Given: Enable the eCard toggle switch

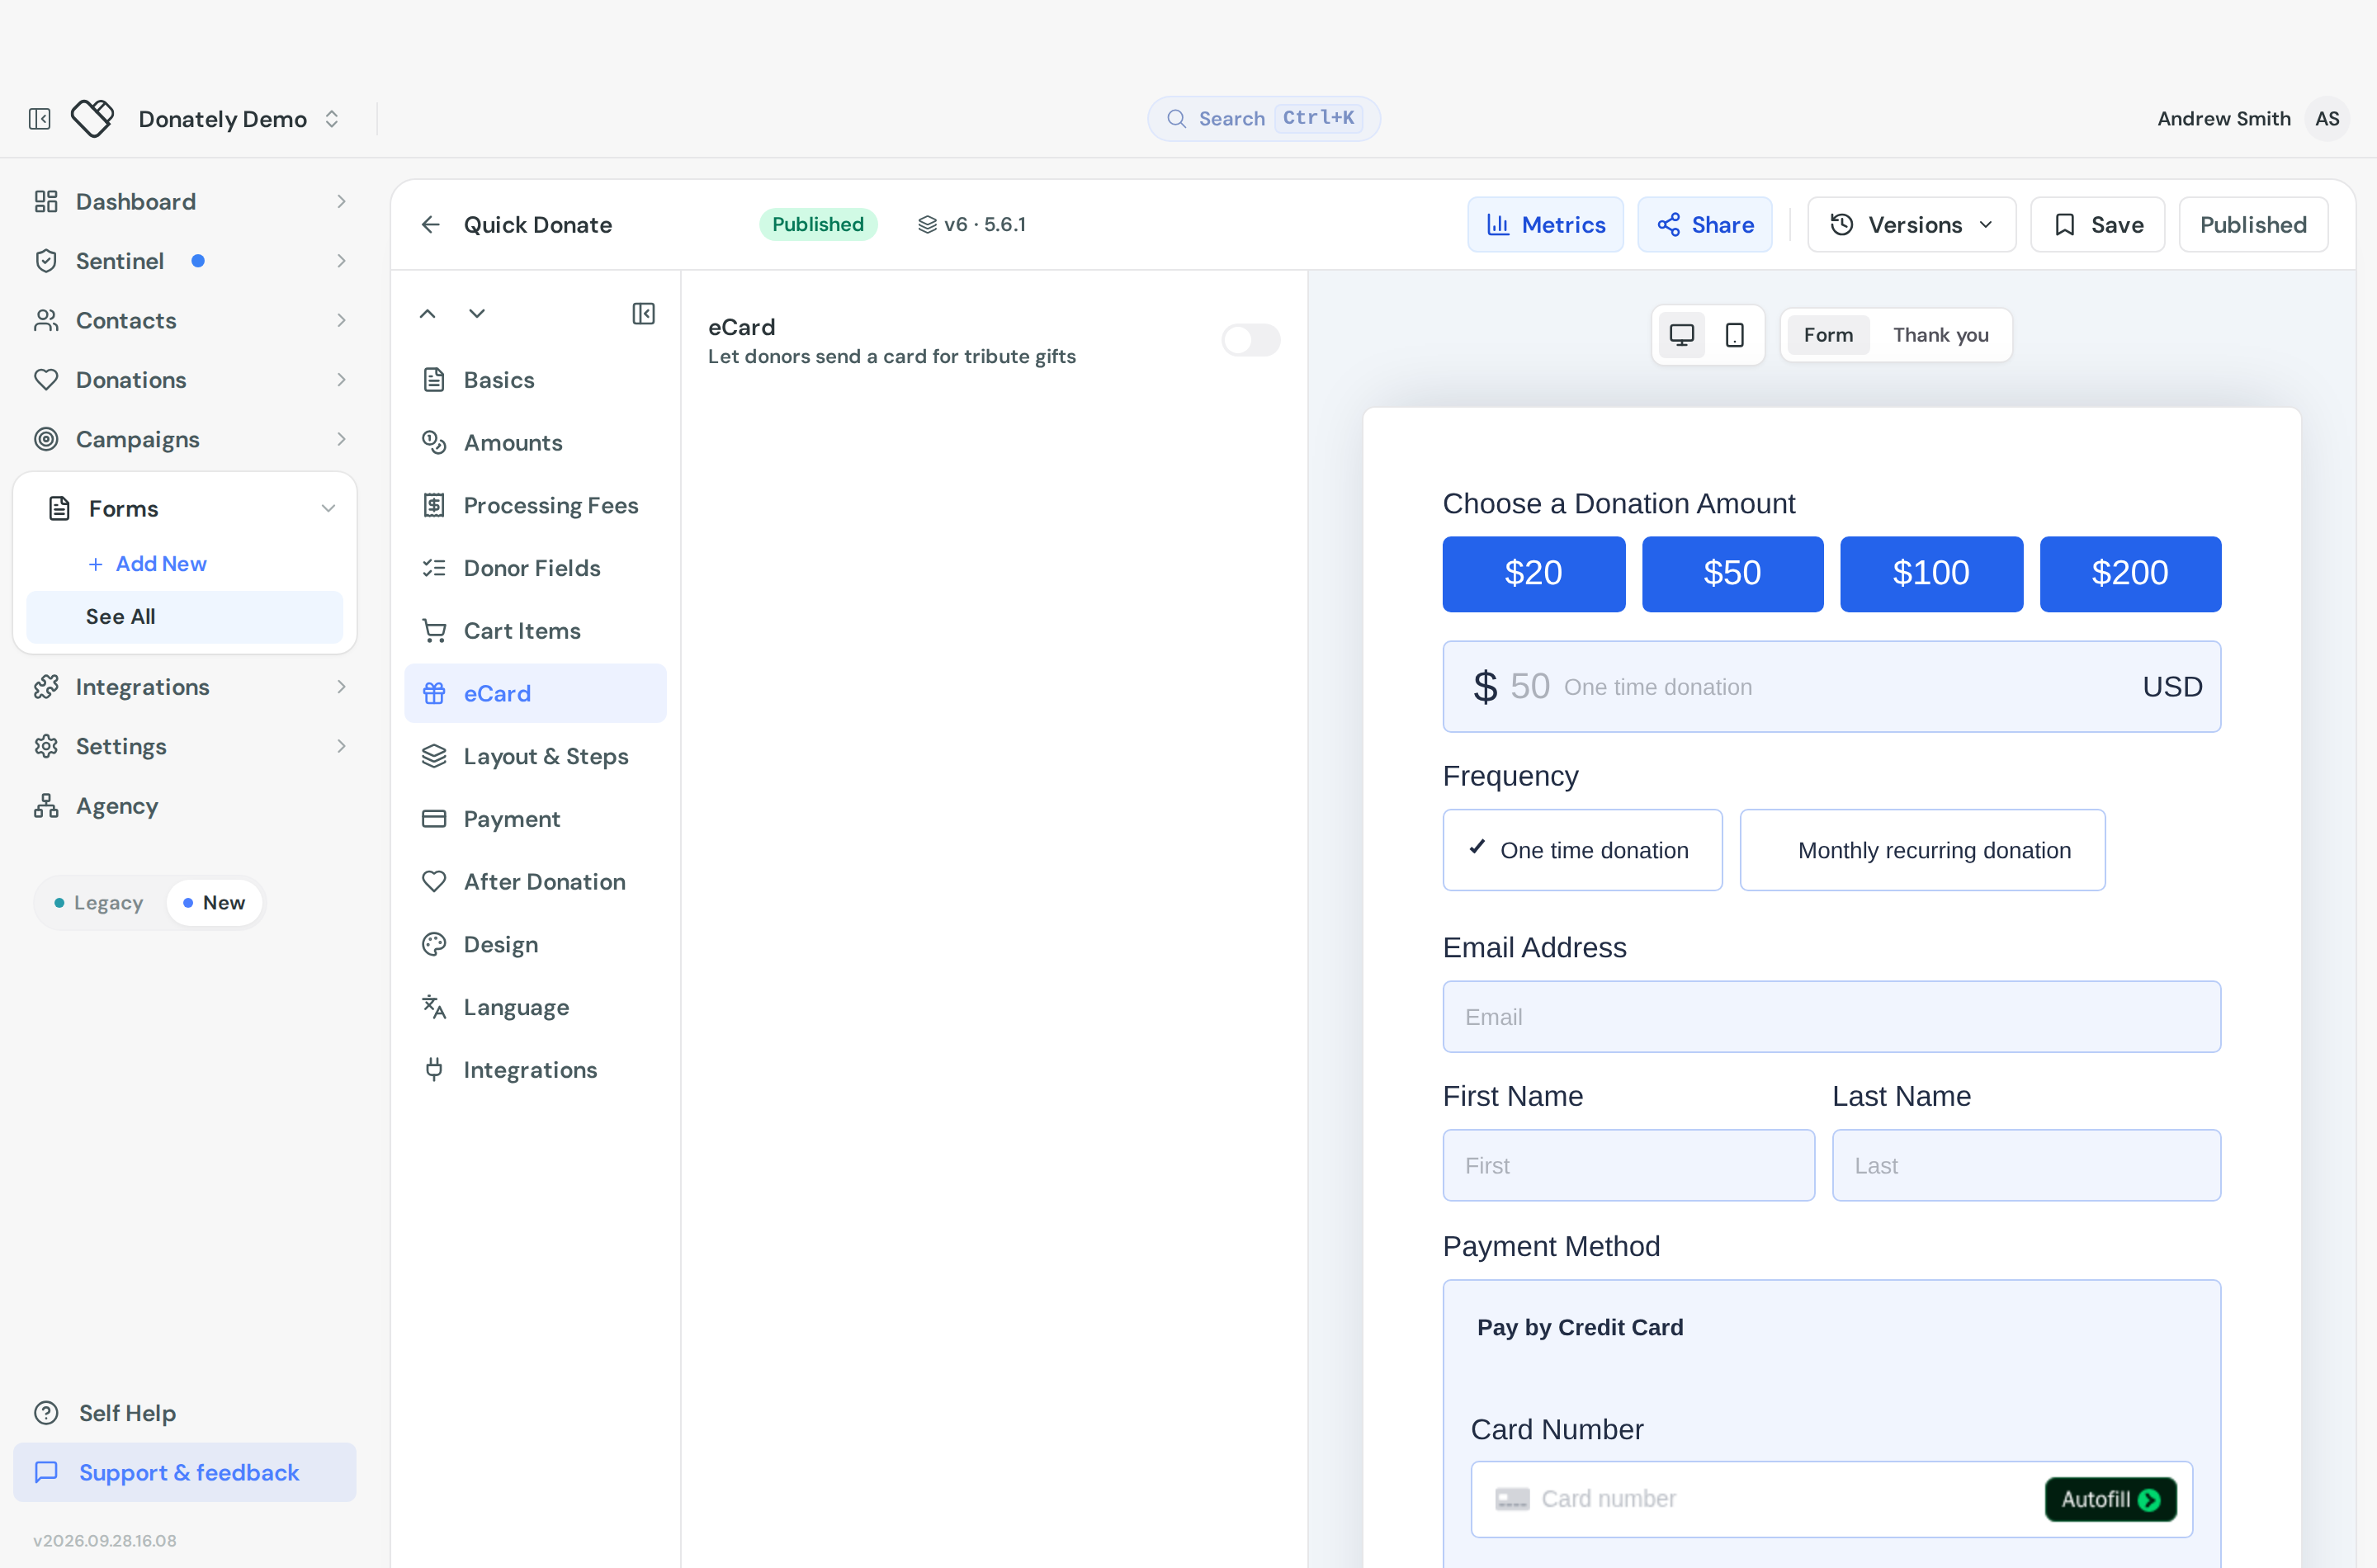Looking at the screenshot, I should (1251, 340).
